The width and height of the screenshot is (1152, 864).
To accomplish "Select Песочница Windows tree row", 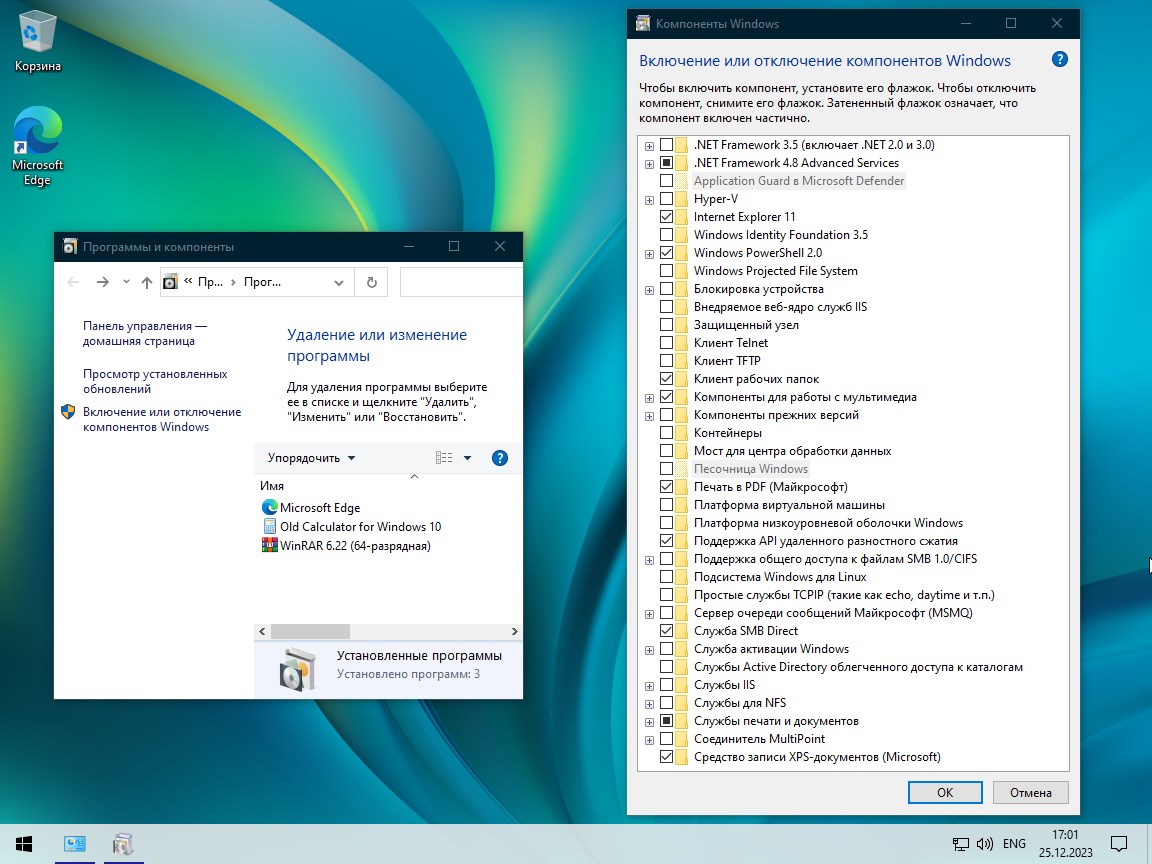I will tap(751, 469).
